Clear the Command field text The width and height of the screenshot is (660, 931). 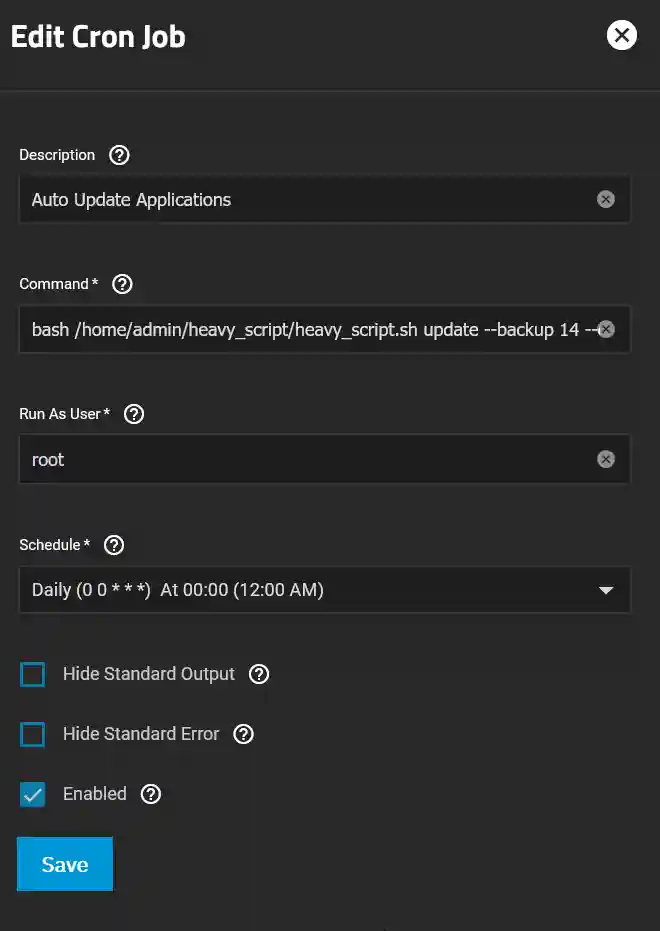(x=606, y=329)
